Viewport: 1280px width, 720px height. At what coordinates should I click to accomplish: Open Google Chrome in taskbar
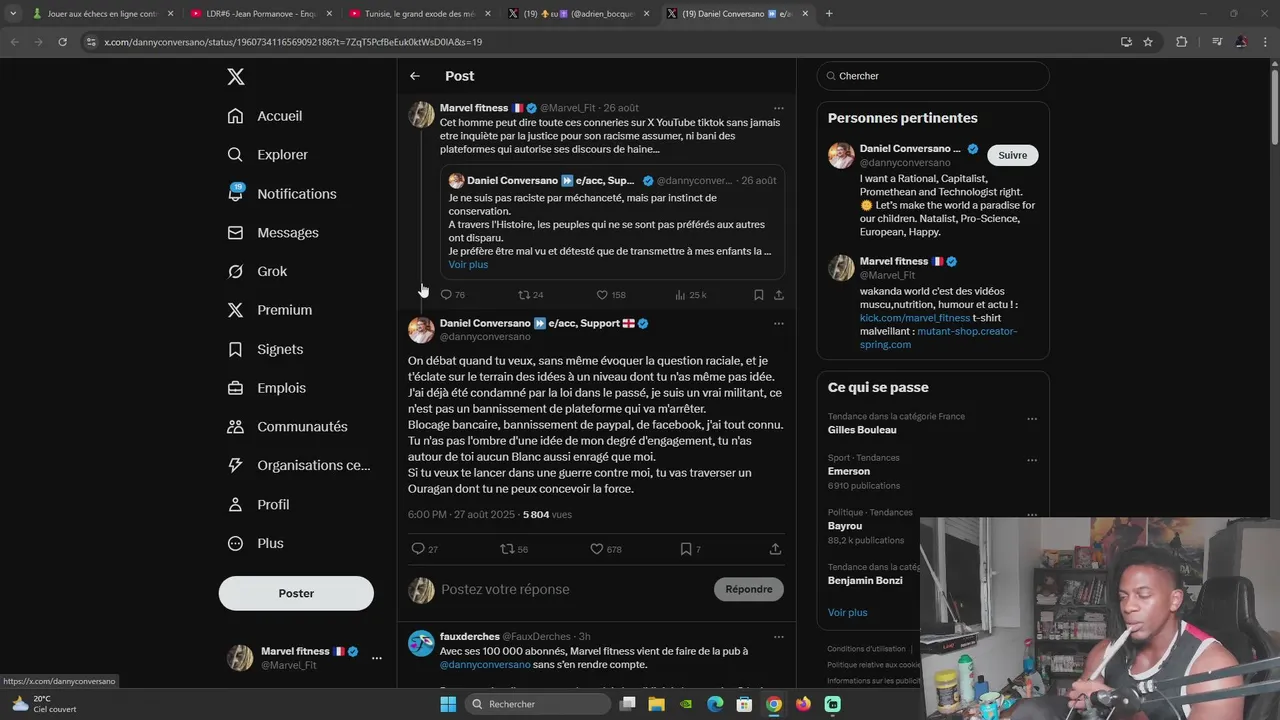click(x=774, y=704)
